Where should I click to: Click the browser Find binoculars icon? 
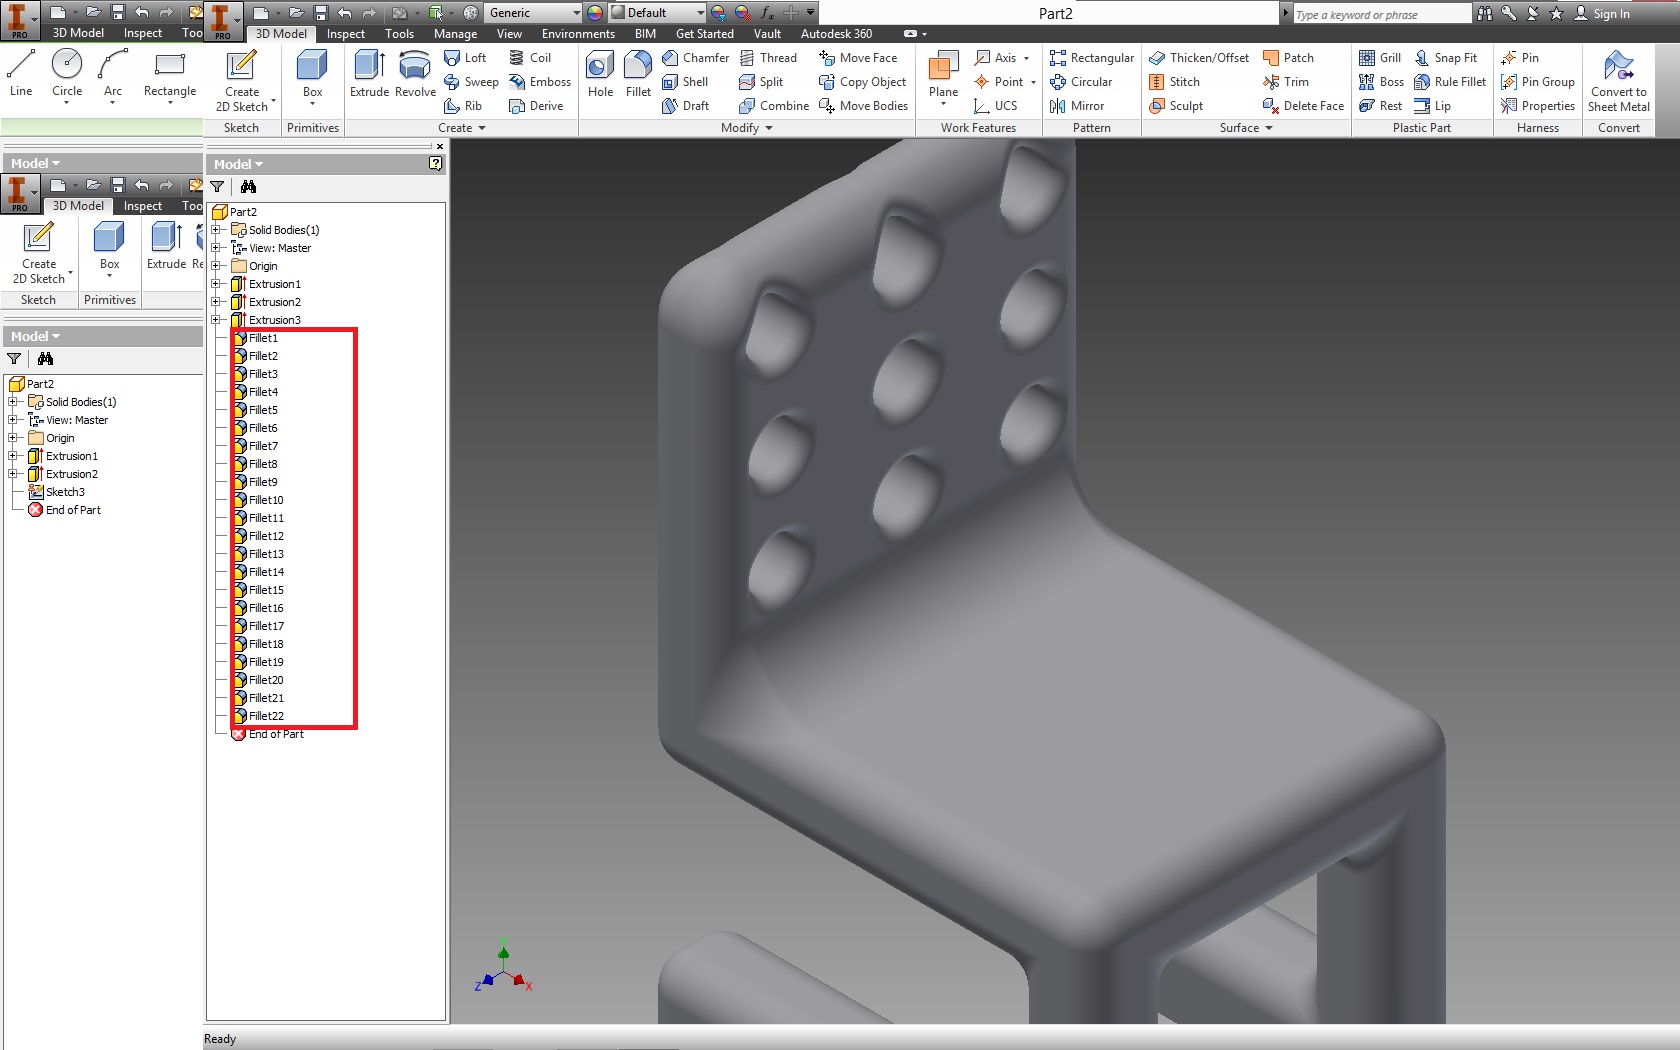point(248,187)
